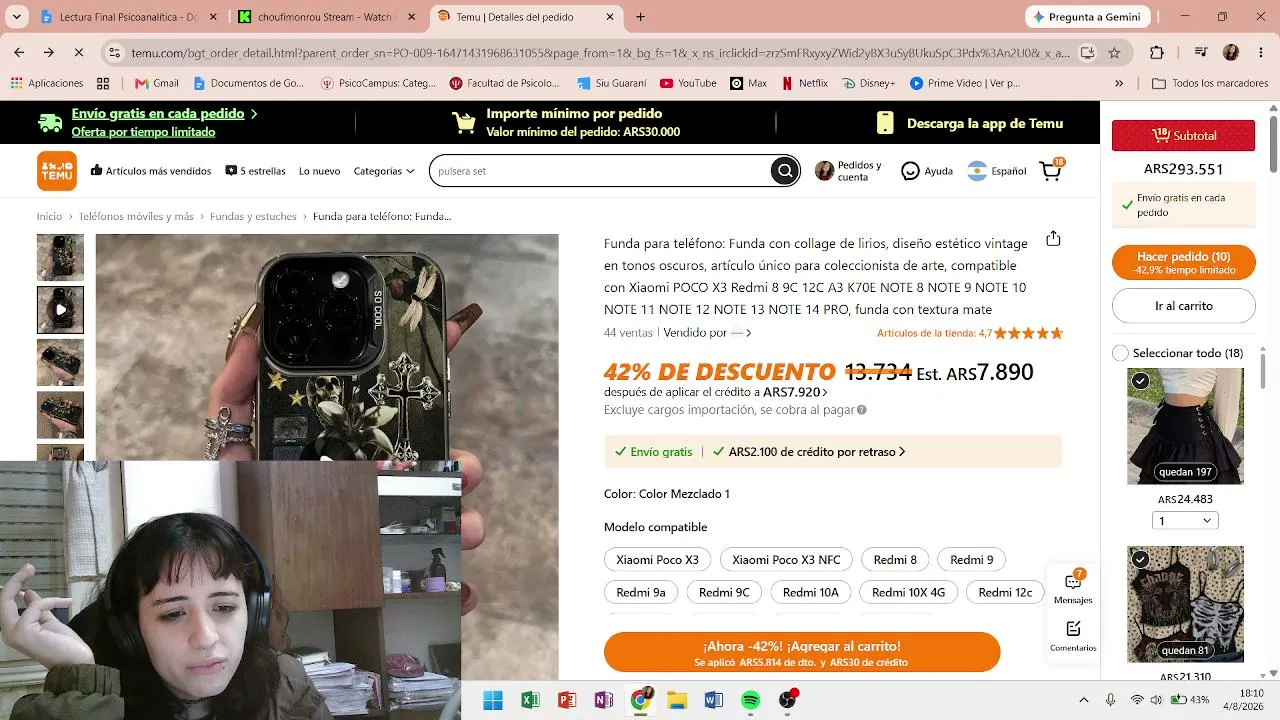Image resolution: width=1280 pixels, height=720 pixels.
Task: Open the Comentarios feedback icon
Action: (x=1073, y=635)
